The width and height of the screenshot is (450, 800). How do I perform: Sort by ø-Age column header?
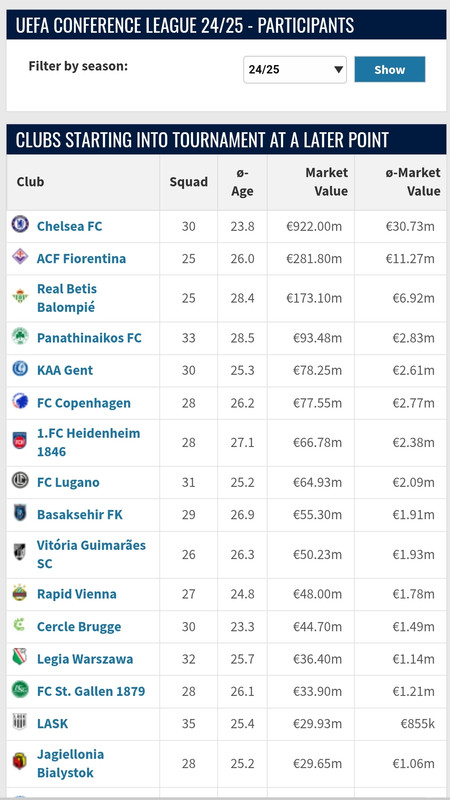point(242,182)
